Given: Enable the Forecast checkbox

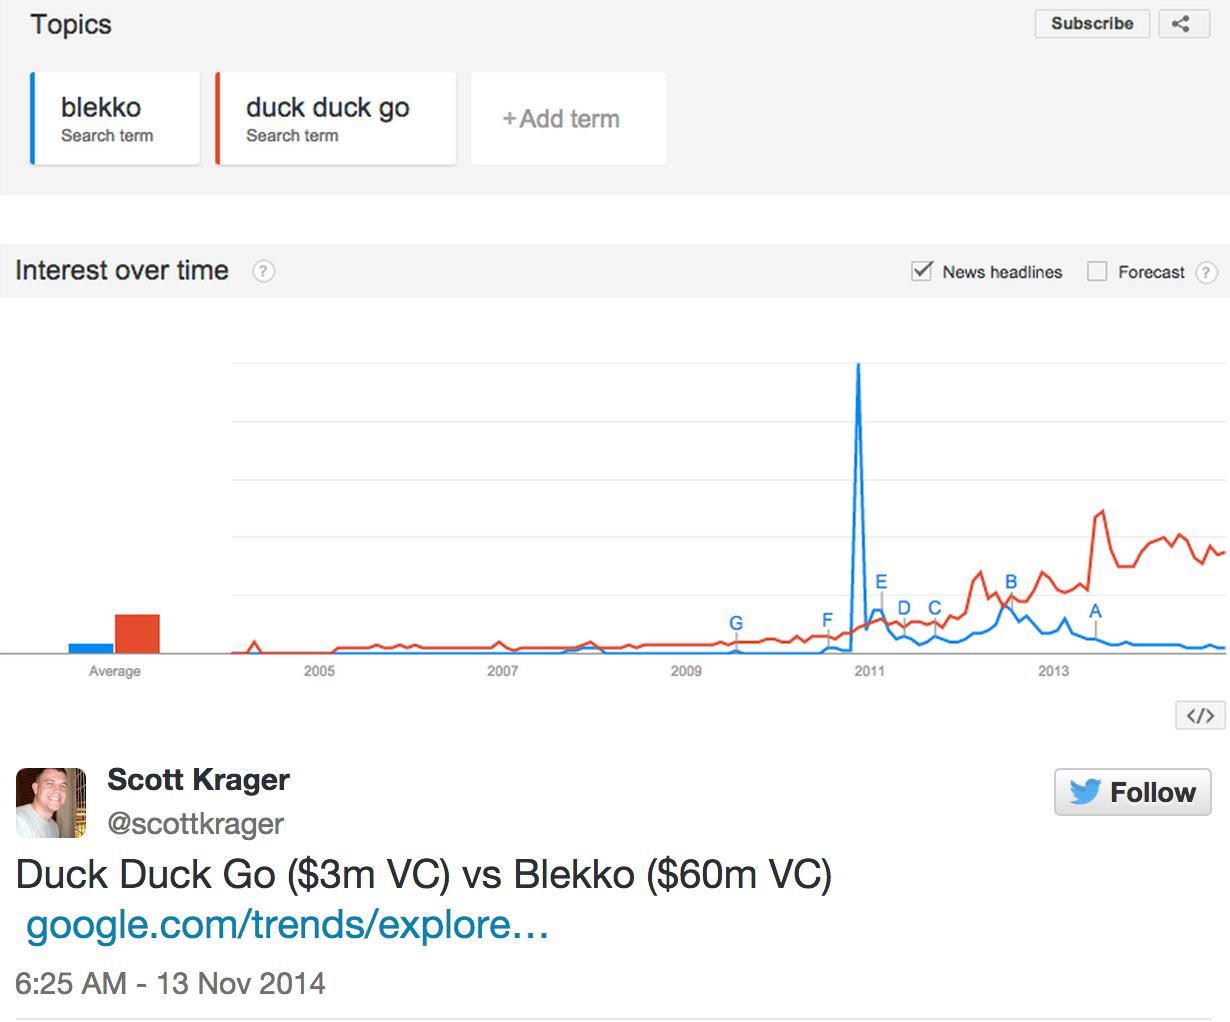Looking at the screenshot, I should click(x=1097, y=271).
